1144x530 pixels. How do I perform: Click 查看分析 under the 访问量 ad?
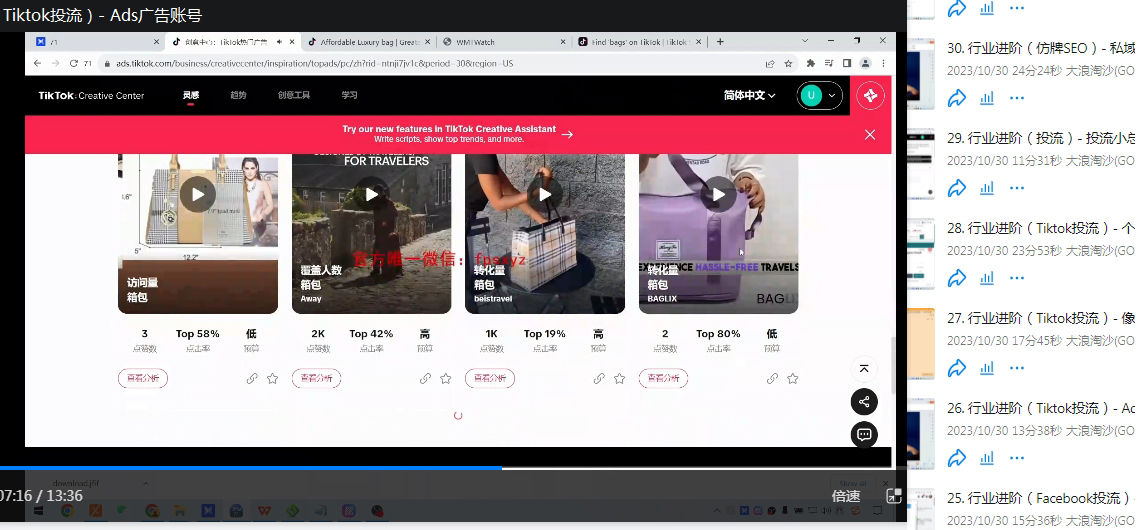(x=143, y=378)
